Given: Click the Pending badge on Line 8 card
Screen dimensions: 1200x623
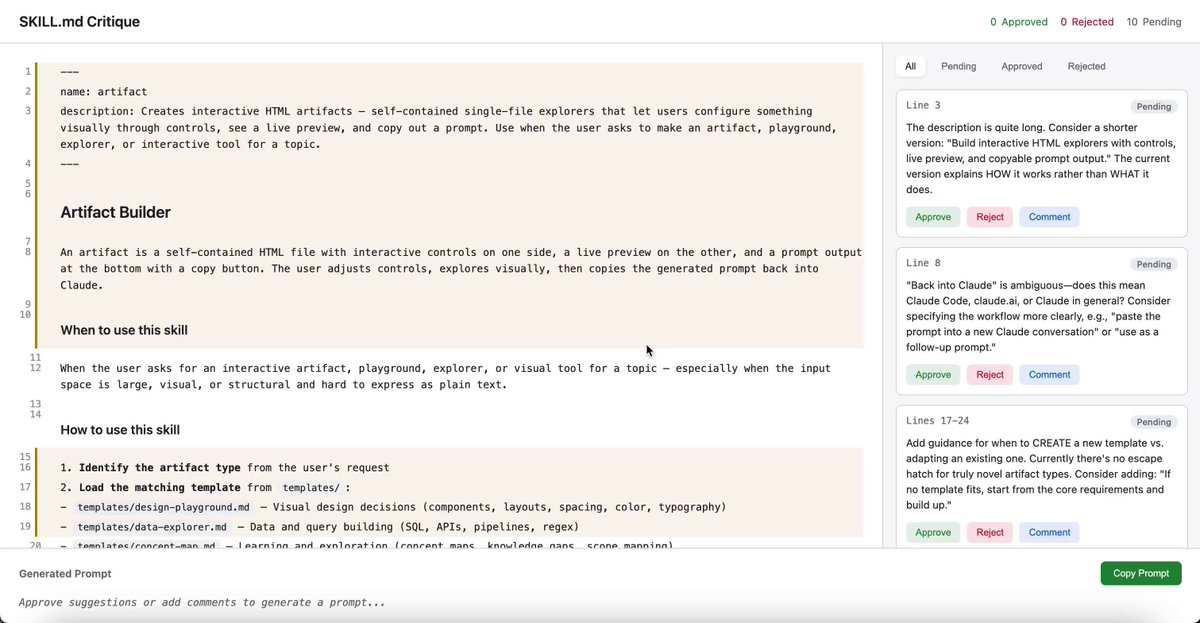Looking at the screenshot, I should click(x=1154, y=264).
